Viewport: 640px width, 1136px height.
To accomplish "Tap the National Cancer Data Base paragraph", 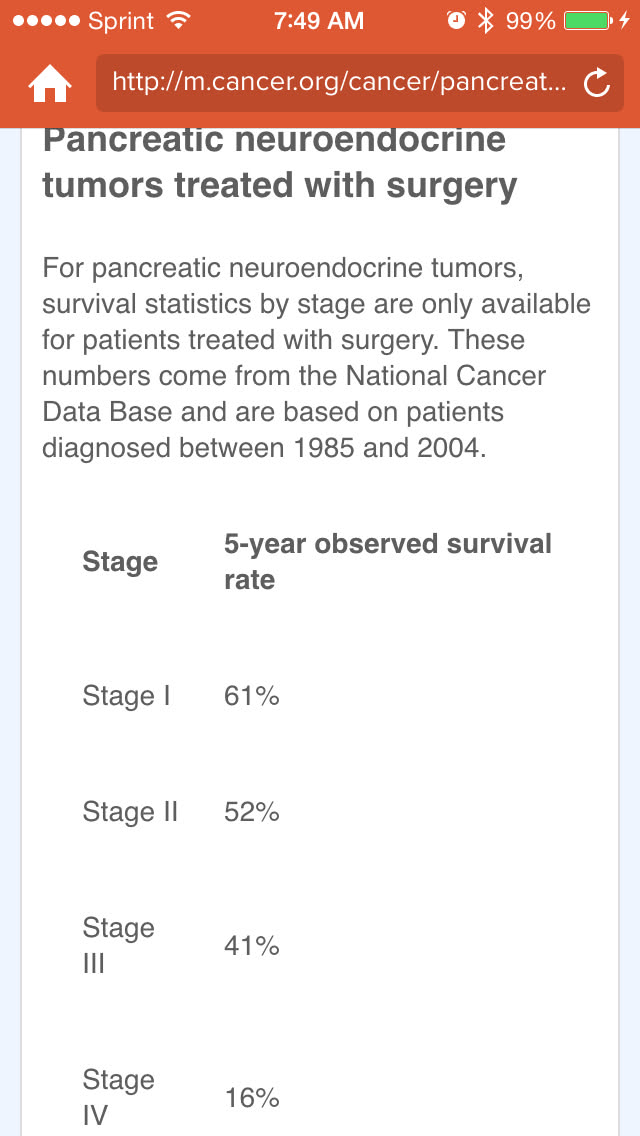I will pyautogui.click(x=316, y=358).
